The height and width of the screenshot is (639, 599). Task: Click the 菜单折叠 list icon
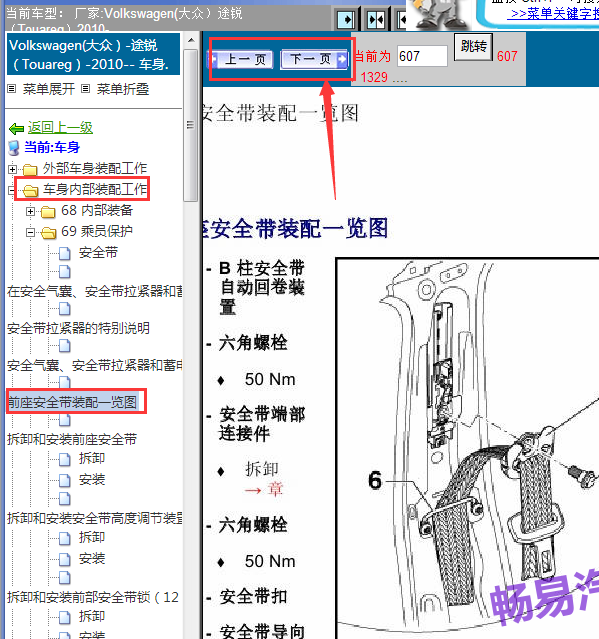click(x=85, y=89)
